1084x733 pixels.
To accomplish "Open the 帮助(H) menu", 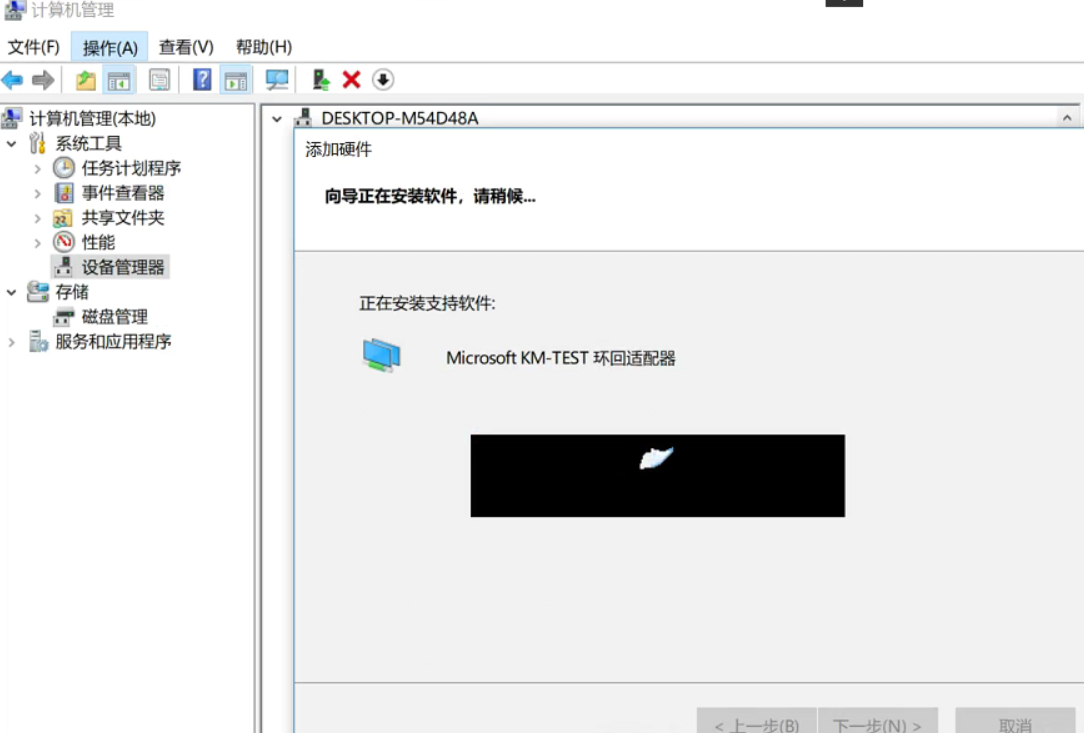I will pyautogui.click(x=263, y=47).
